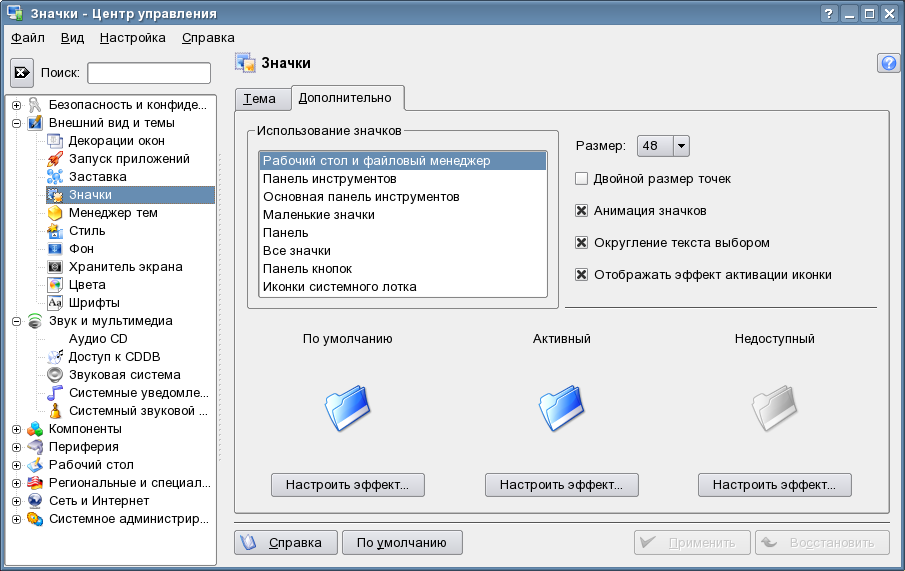Expand the Системное администрирование branch
The image size is (905, 571).
16,519
